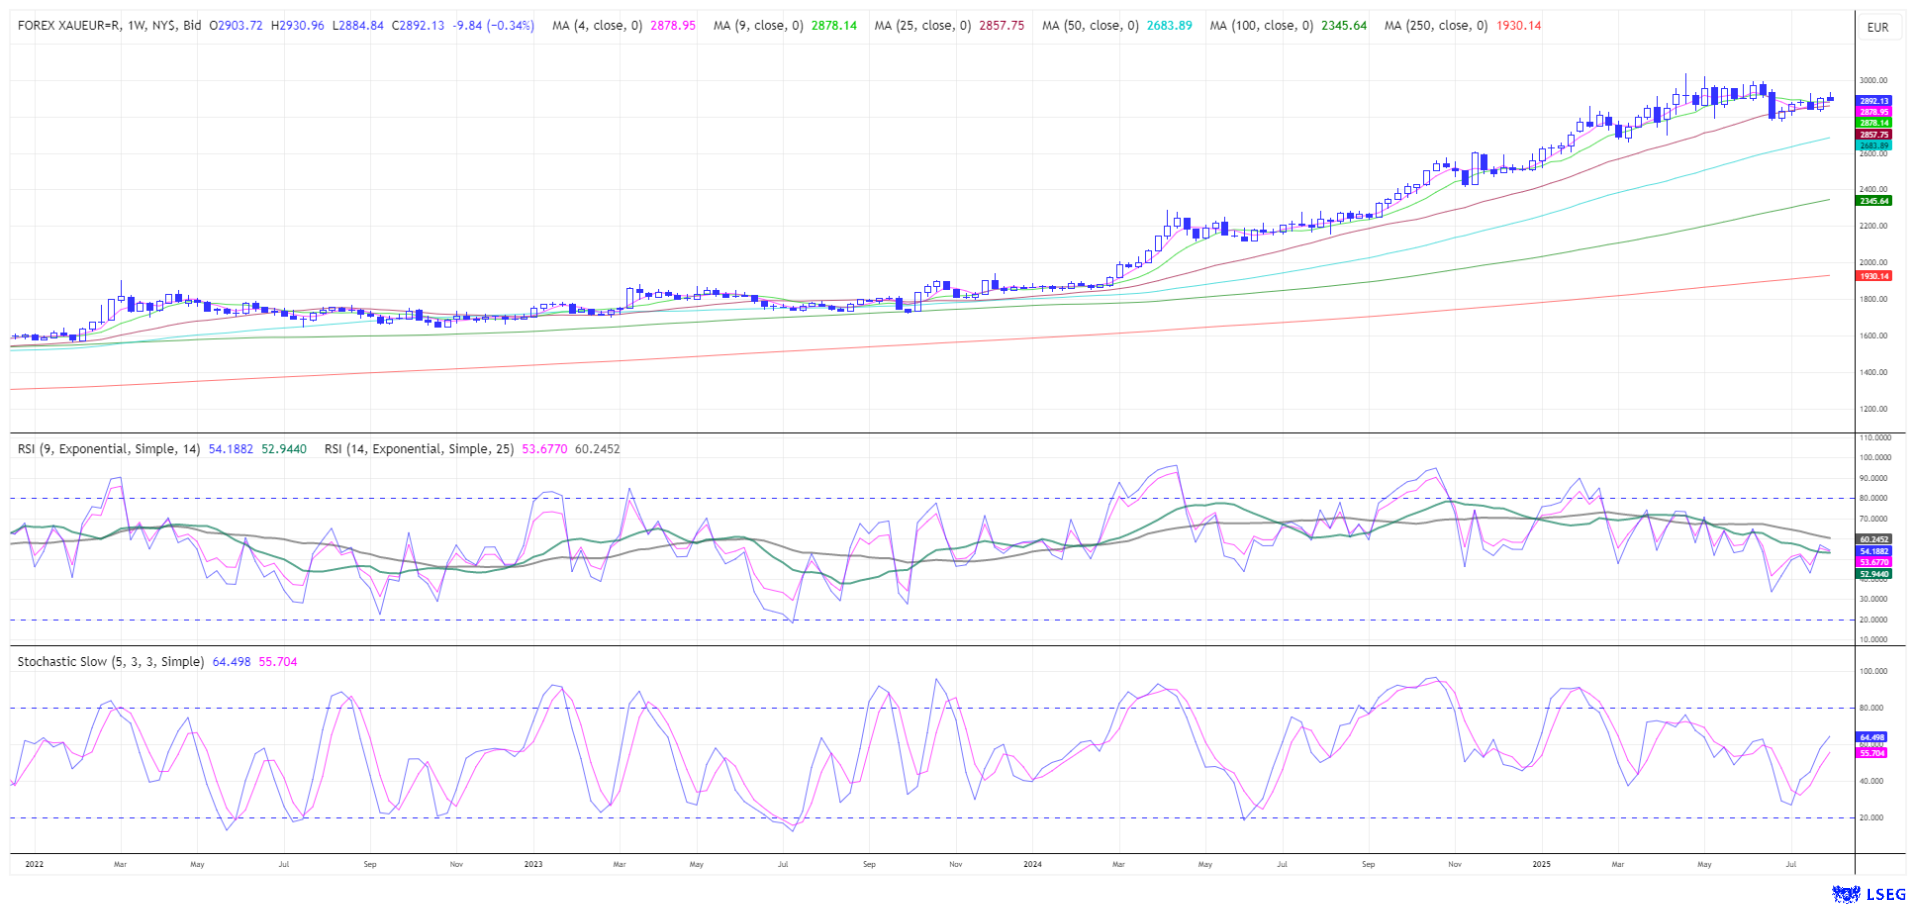The height and width of the screenshot is (905, 1916).
Task: Click the MA (50, close, 0) indicator label
Action: [x=1090, y=25]
